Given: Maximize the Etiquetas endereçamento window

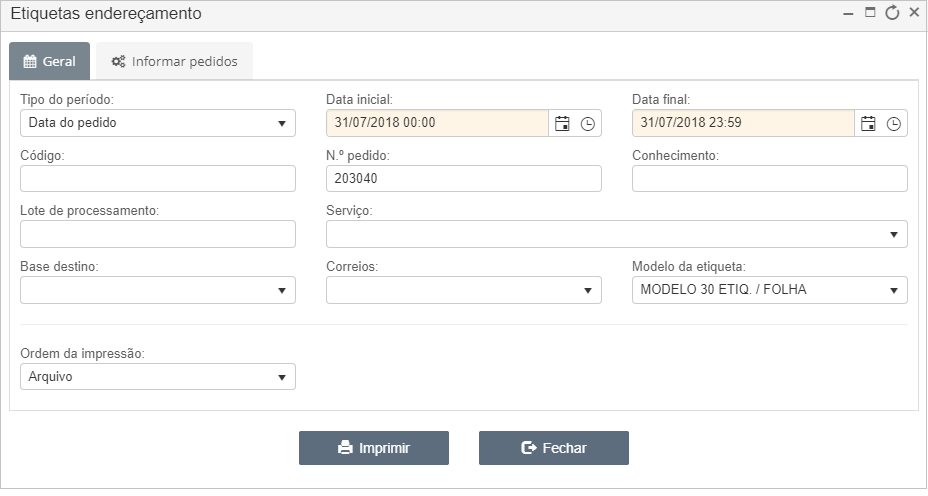Looking at the screenshot, I should (x=870, y=12).
